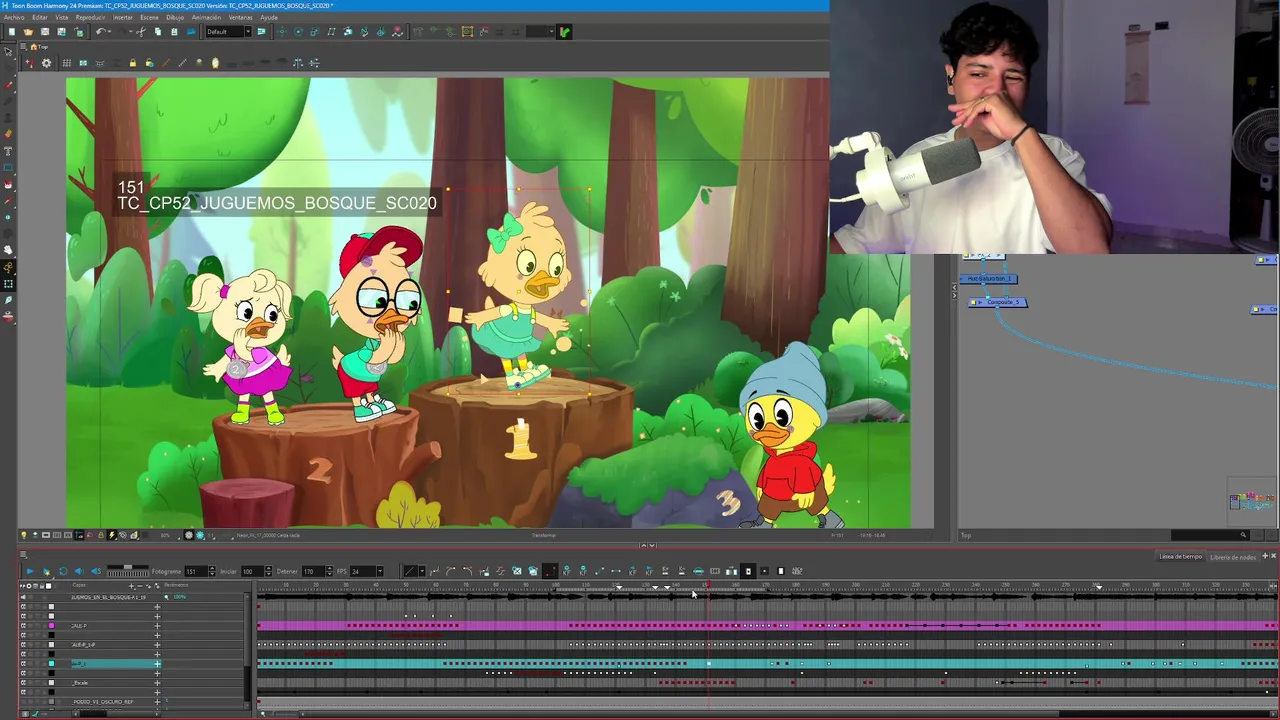Toggle the grid display icon

point(67,63)
